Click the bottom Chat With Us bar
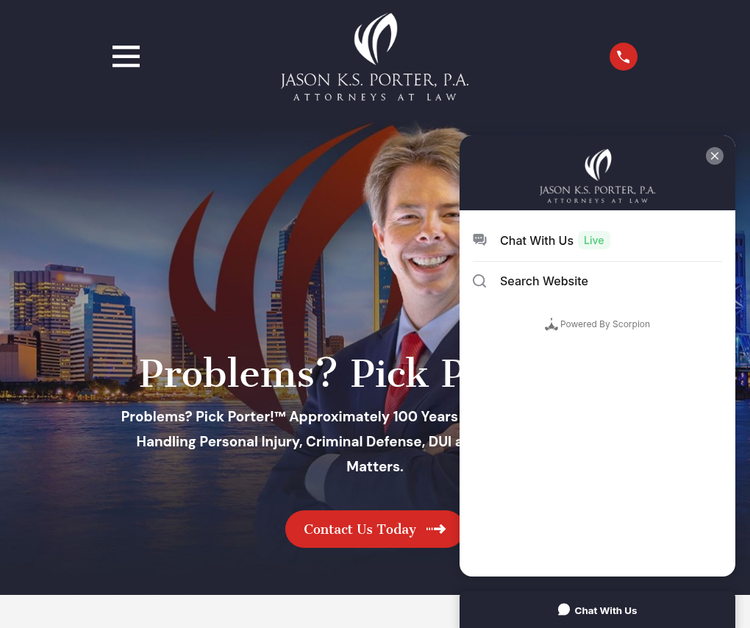750x628 pixels. pos(597,611)
